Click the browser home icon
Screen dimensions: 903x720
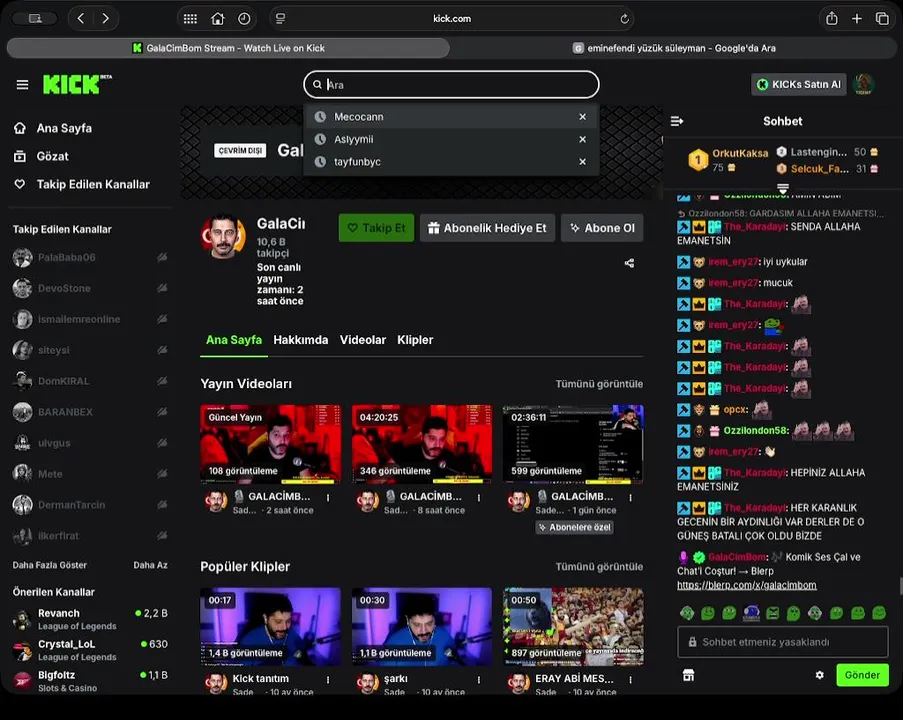pos(217,18)
